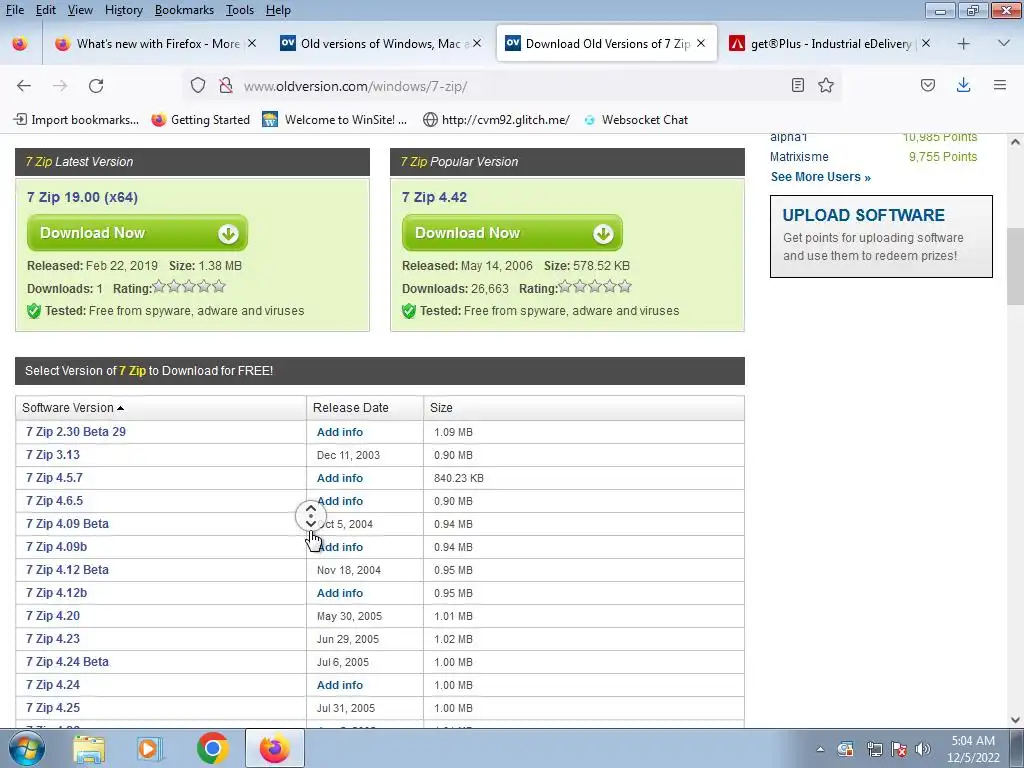1024x768 pixels.
Task: Open the Help menu
Action: pos(278,10)
